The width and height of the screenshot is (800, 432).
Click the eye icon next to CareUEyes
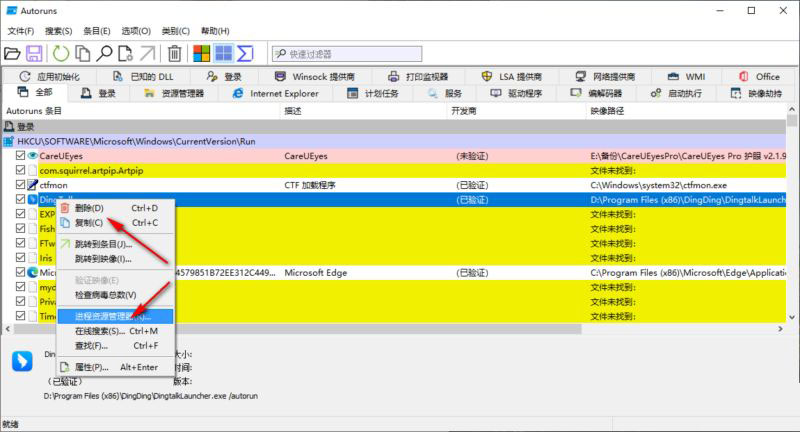click(33, 156)
